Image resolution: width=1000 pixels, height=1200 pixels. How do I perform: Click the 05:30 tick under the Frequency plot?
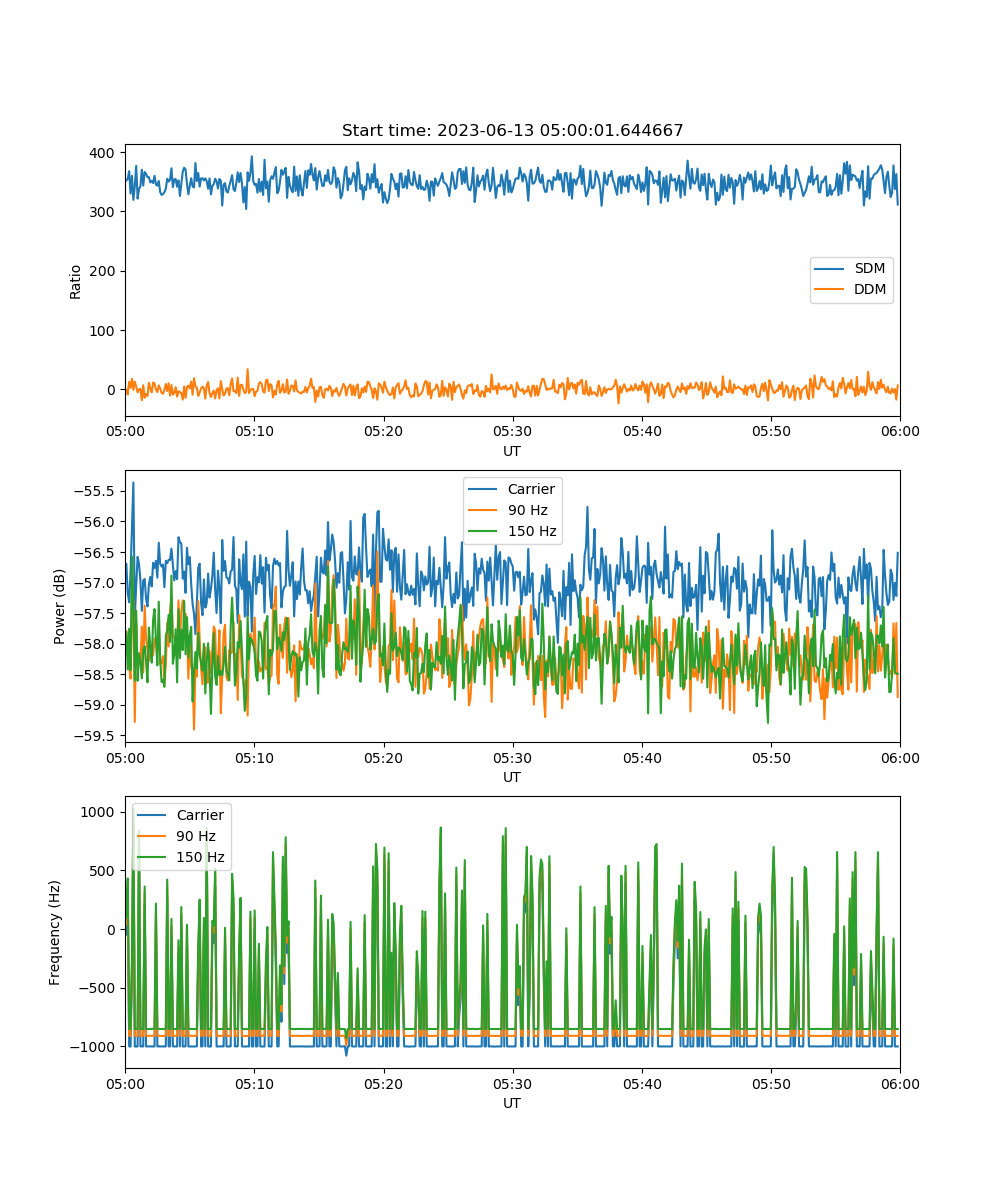512,1083
